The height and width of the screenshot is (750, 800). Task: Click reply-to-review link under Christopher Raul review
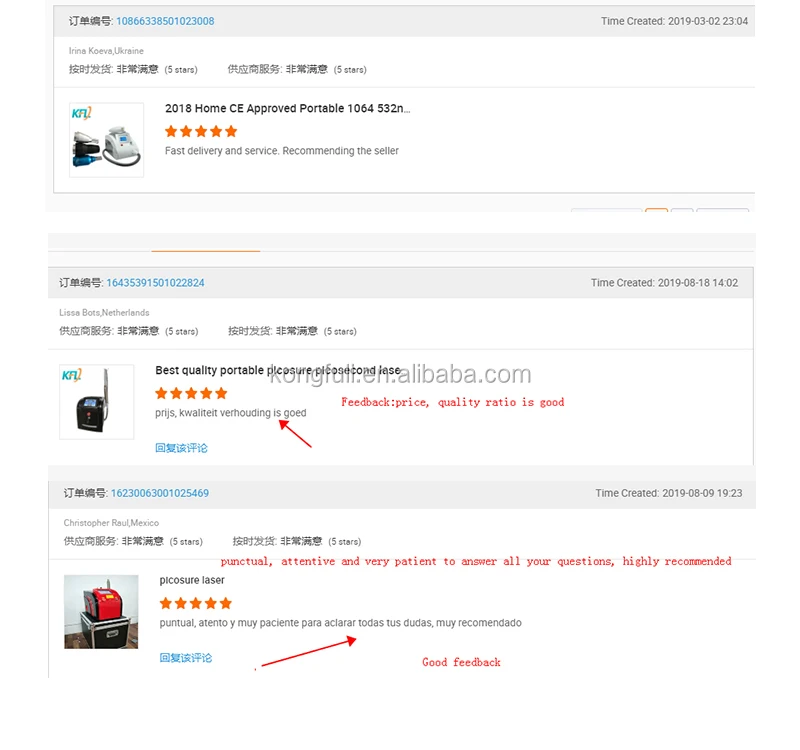pos(186,658)
